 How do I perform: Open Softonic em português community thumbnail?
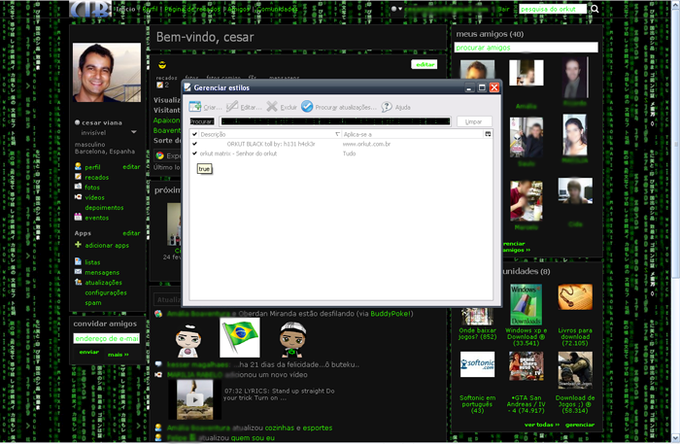[x=477, y=364]
